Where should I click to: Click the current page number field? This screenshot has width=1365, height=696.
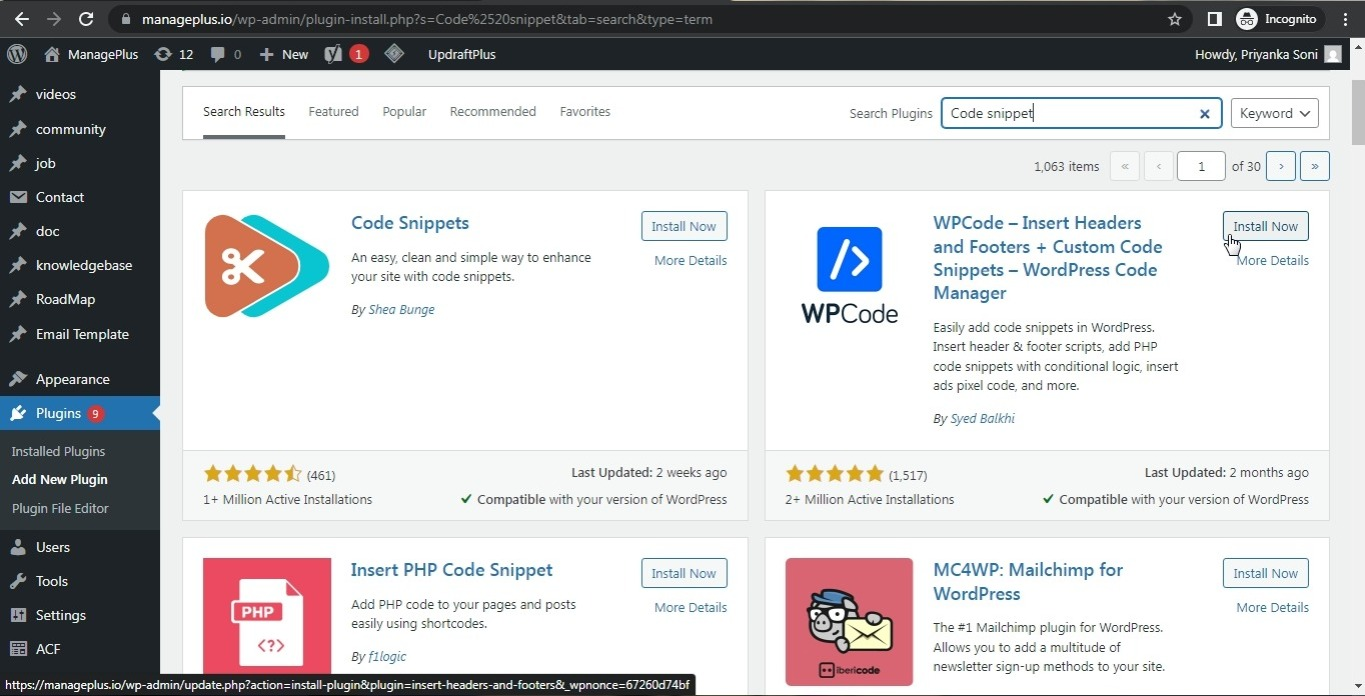[x=1201, y=166]
